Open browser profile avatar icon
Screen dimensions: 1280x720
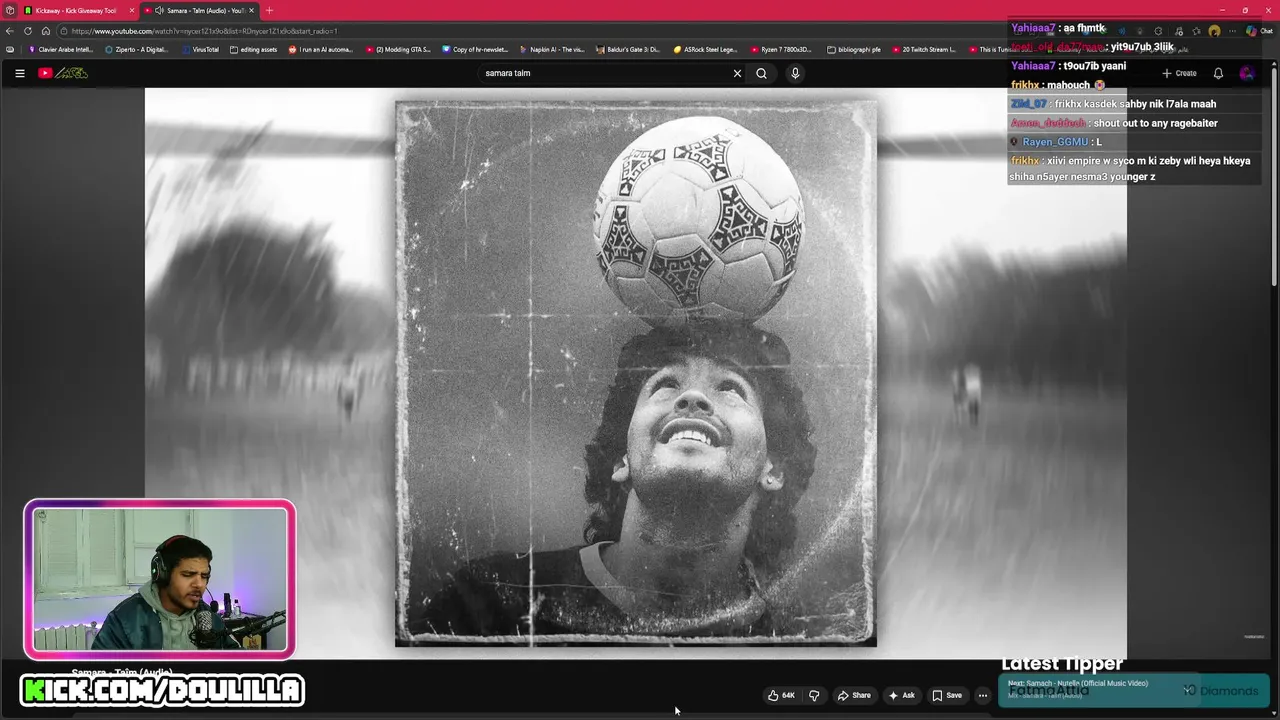[x=1214, y=31]
